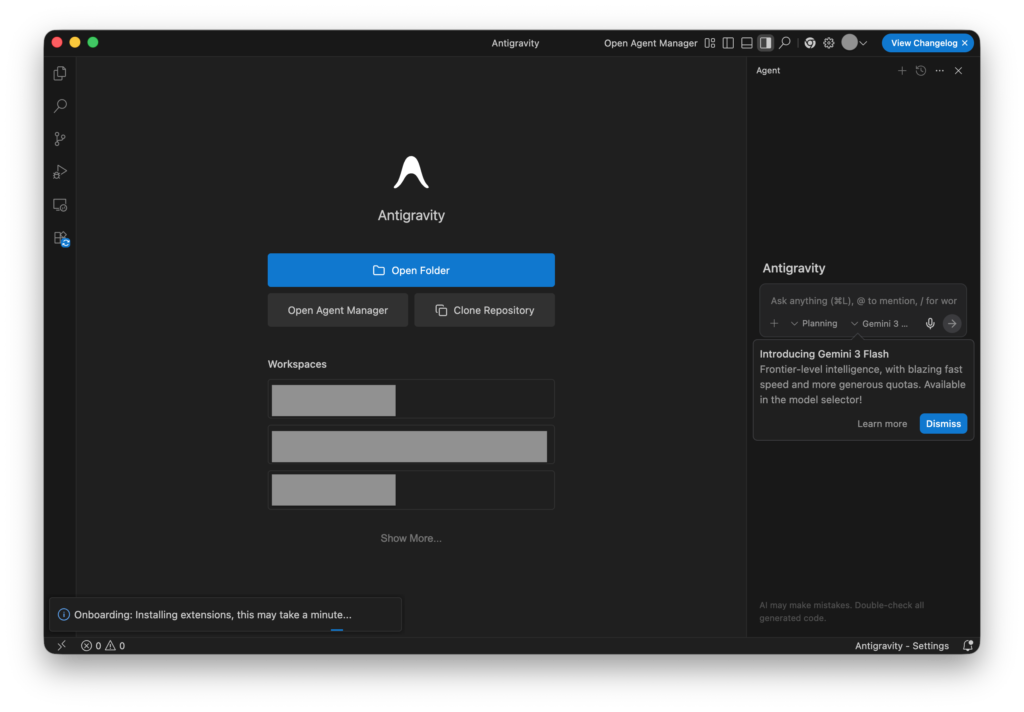1024x712 pixels.
Task: Open the Remote Explorer view
Action: pos(60,205)
